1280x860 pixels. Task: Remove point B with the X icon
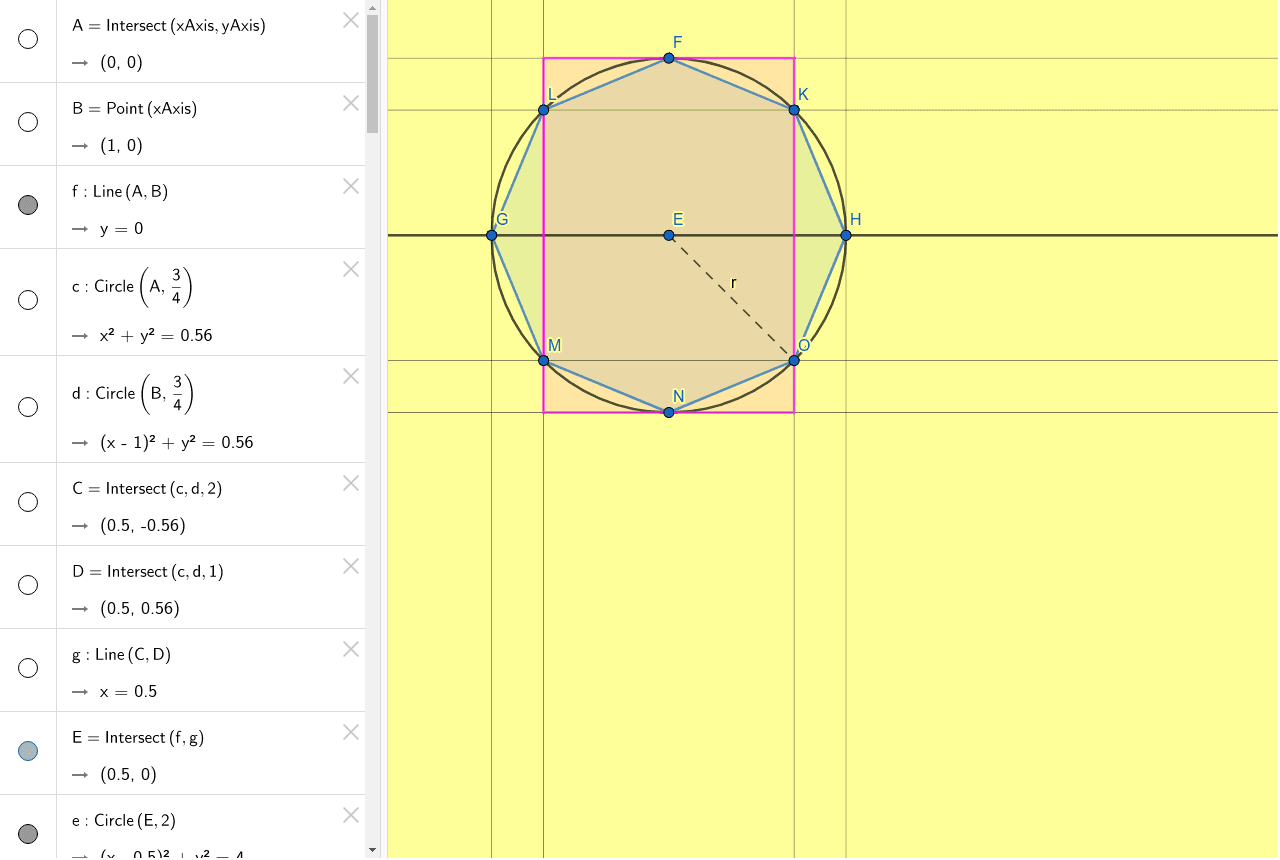click(351, 103)
